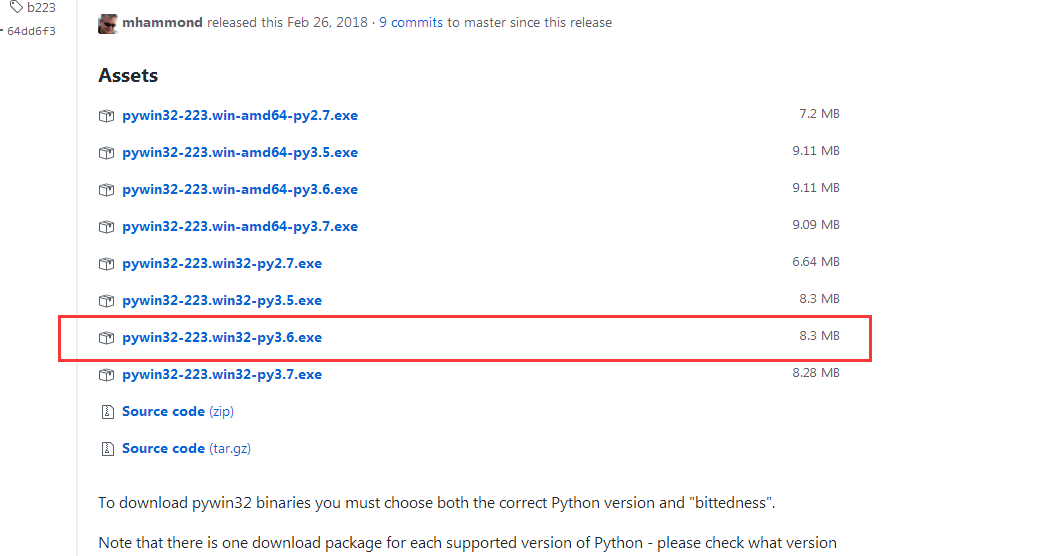Click file icon beside Source code (tar.gz)
Image resolution: width=1057 pixels, height=556 pixels.
click(107, 449)
